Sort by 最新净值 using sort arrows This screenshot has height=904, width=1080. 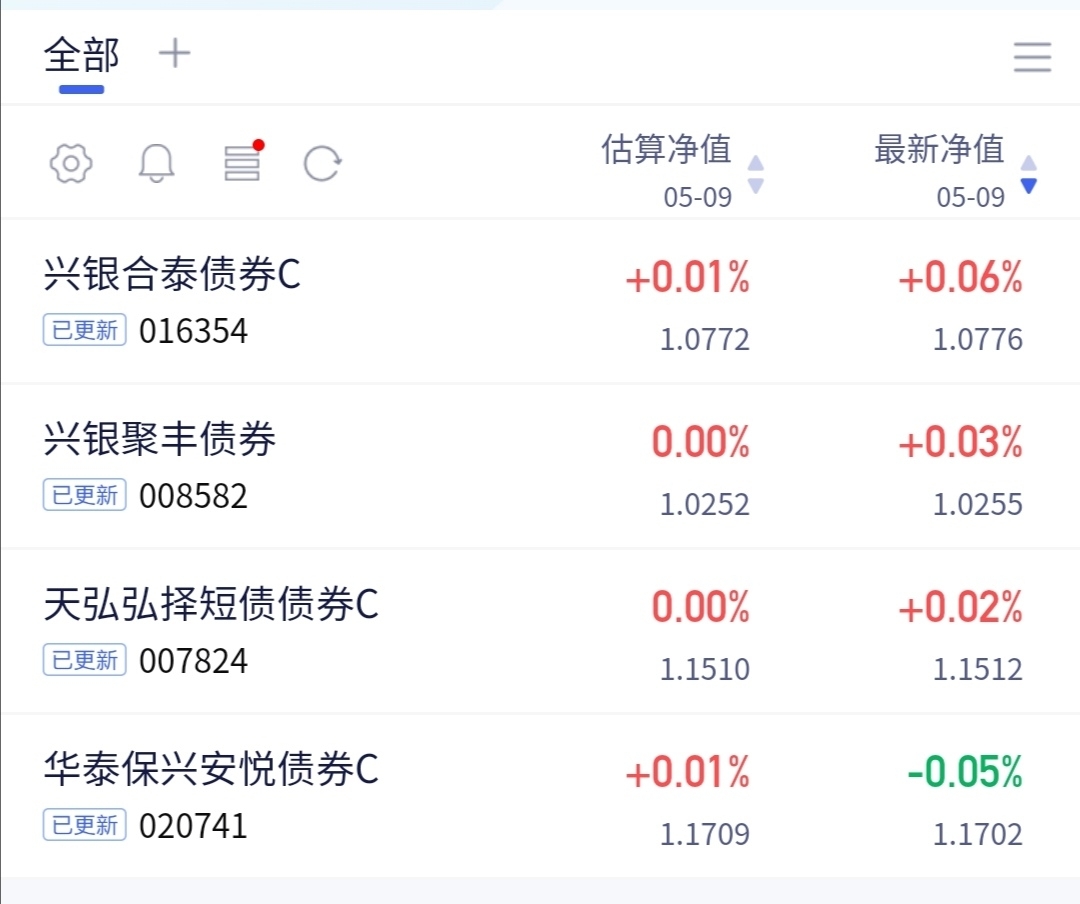1028,174
